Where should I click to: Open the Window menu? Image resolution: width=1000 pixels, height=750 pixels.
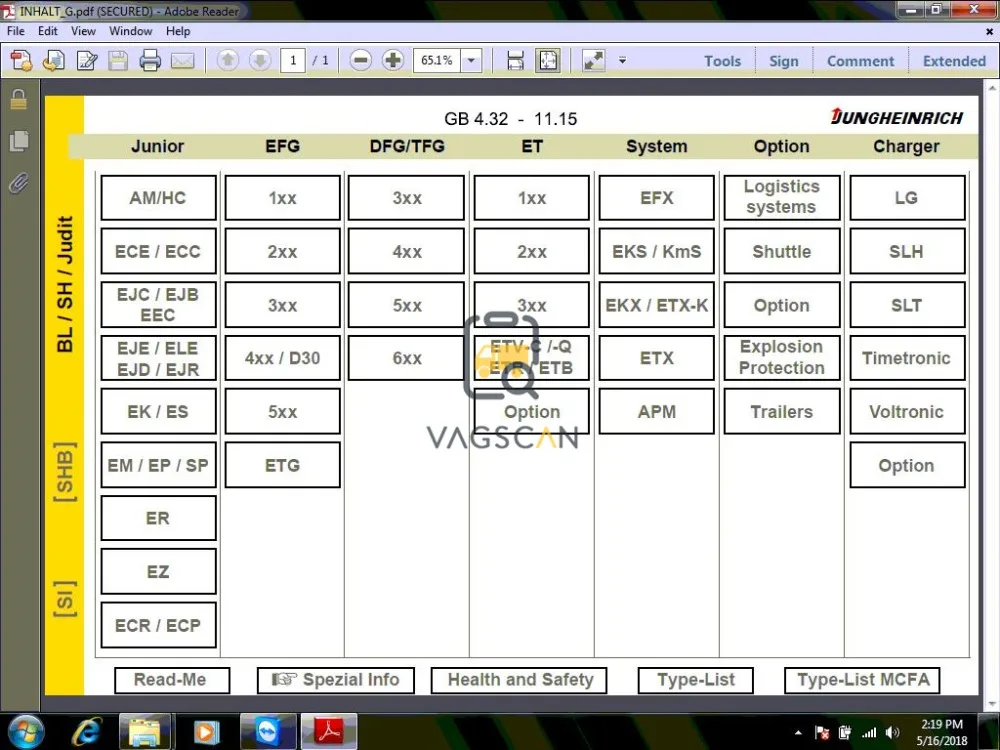click(131, 31)
